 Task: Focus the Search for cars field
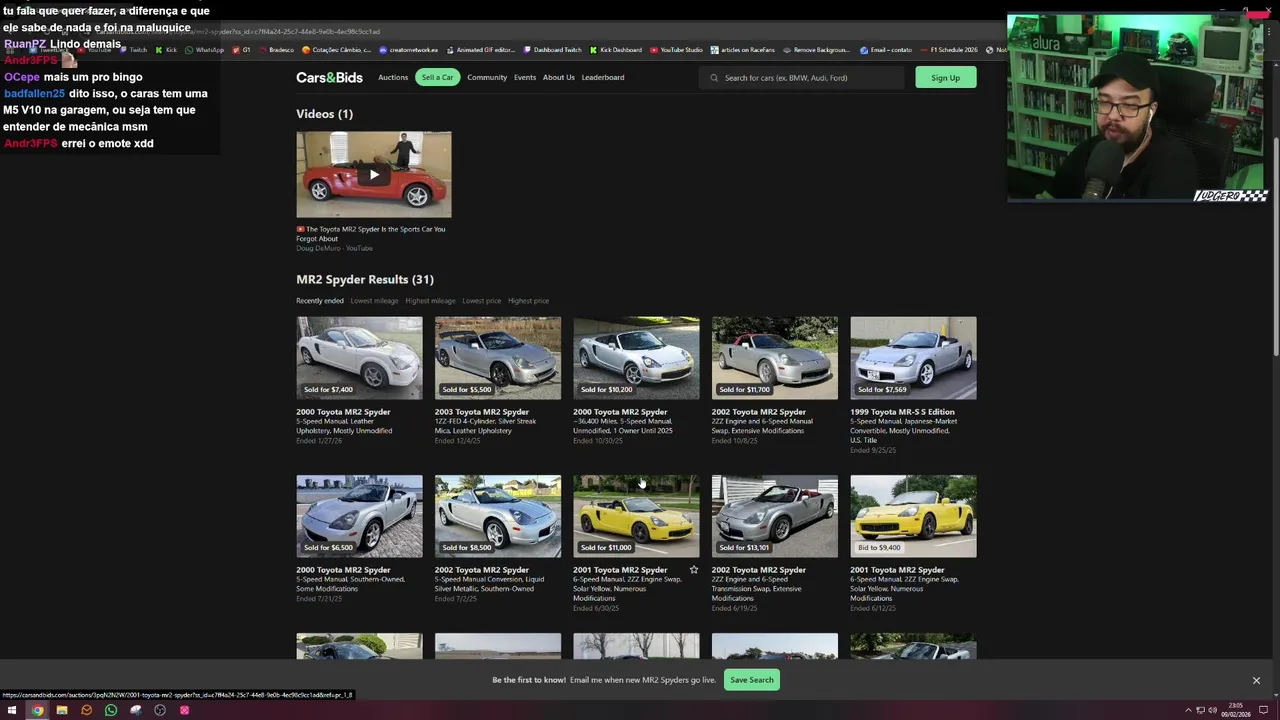tap(802, 78)
